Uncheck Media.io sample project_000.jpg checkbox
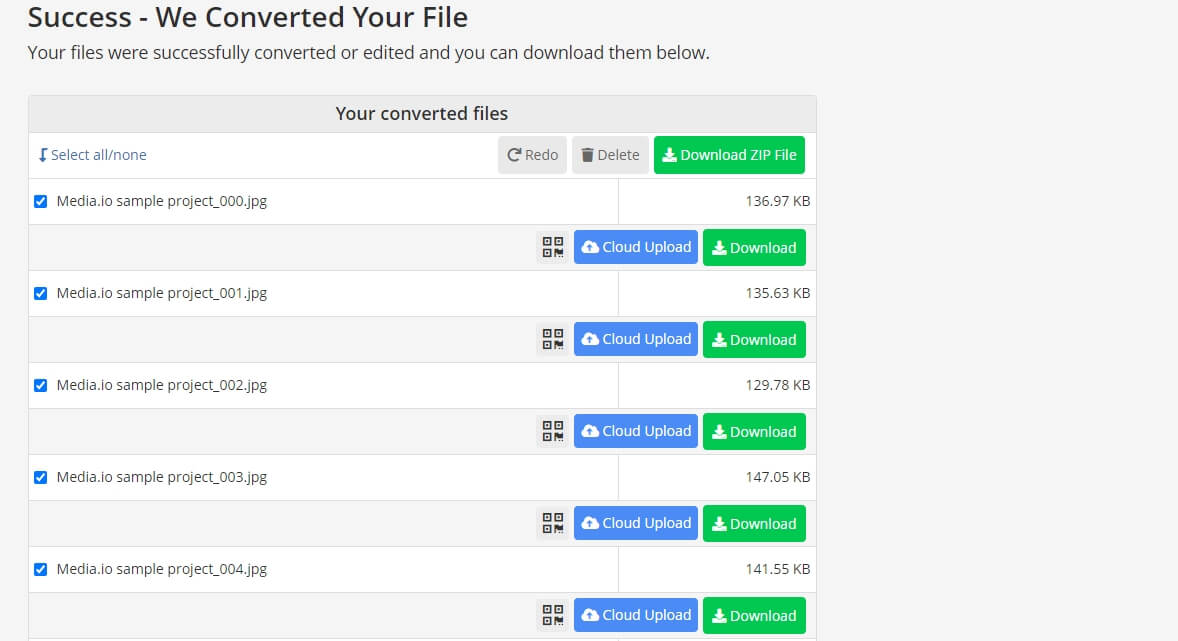The width and height of the screenshot is (1178, 641). click(41, 201)
